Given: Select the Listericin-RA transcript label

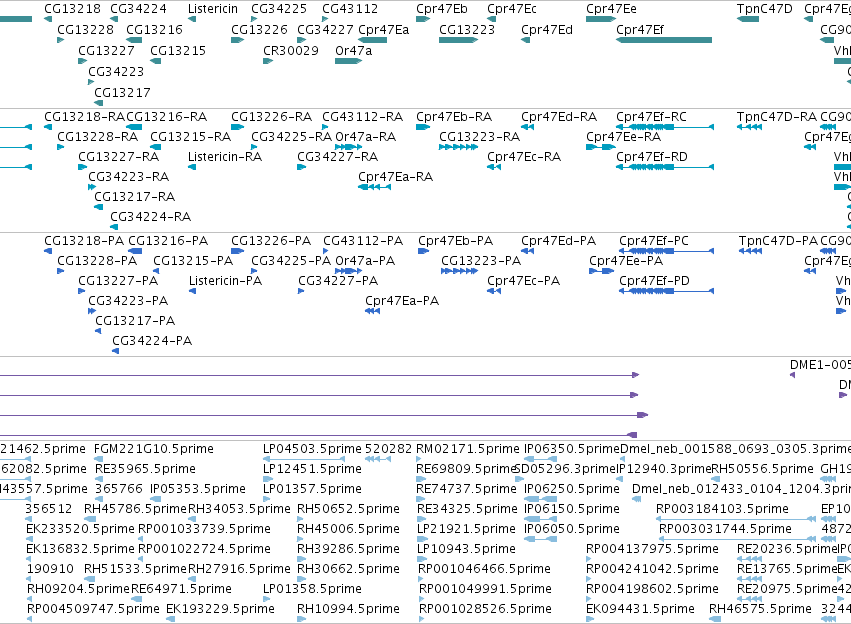Looking at the screenshot, I should coord(225,157).
